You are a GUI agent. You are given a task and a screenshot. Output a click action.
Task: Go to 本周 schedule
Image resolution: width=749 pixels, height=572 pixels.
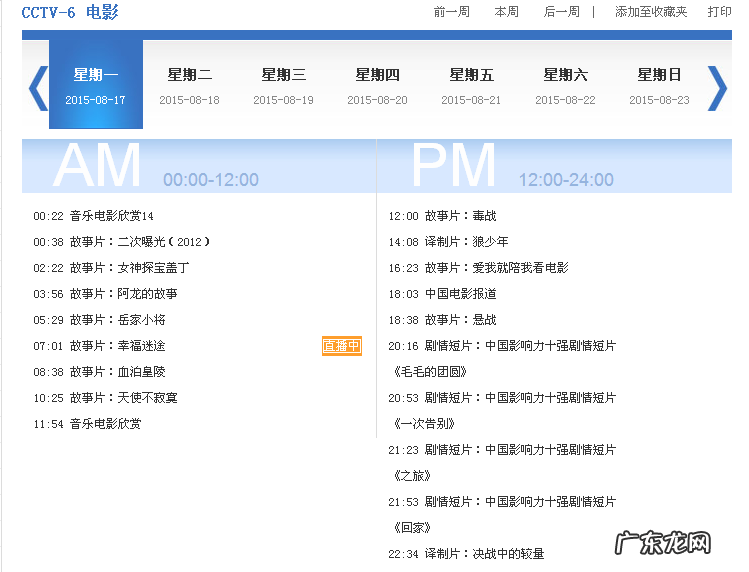tap(506, 12)
